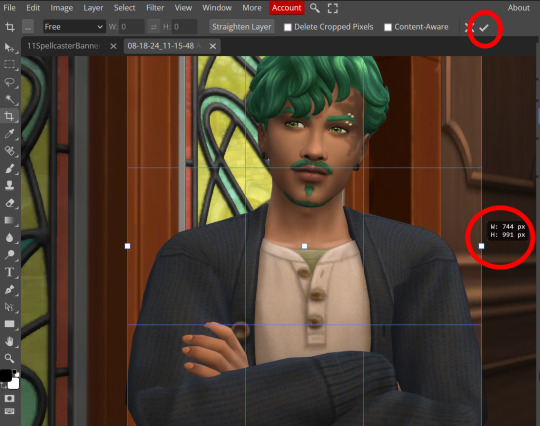The width and height of the screenshot is (540, 426).
Task: Select the Lasso tool
Action: 9,82
